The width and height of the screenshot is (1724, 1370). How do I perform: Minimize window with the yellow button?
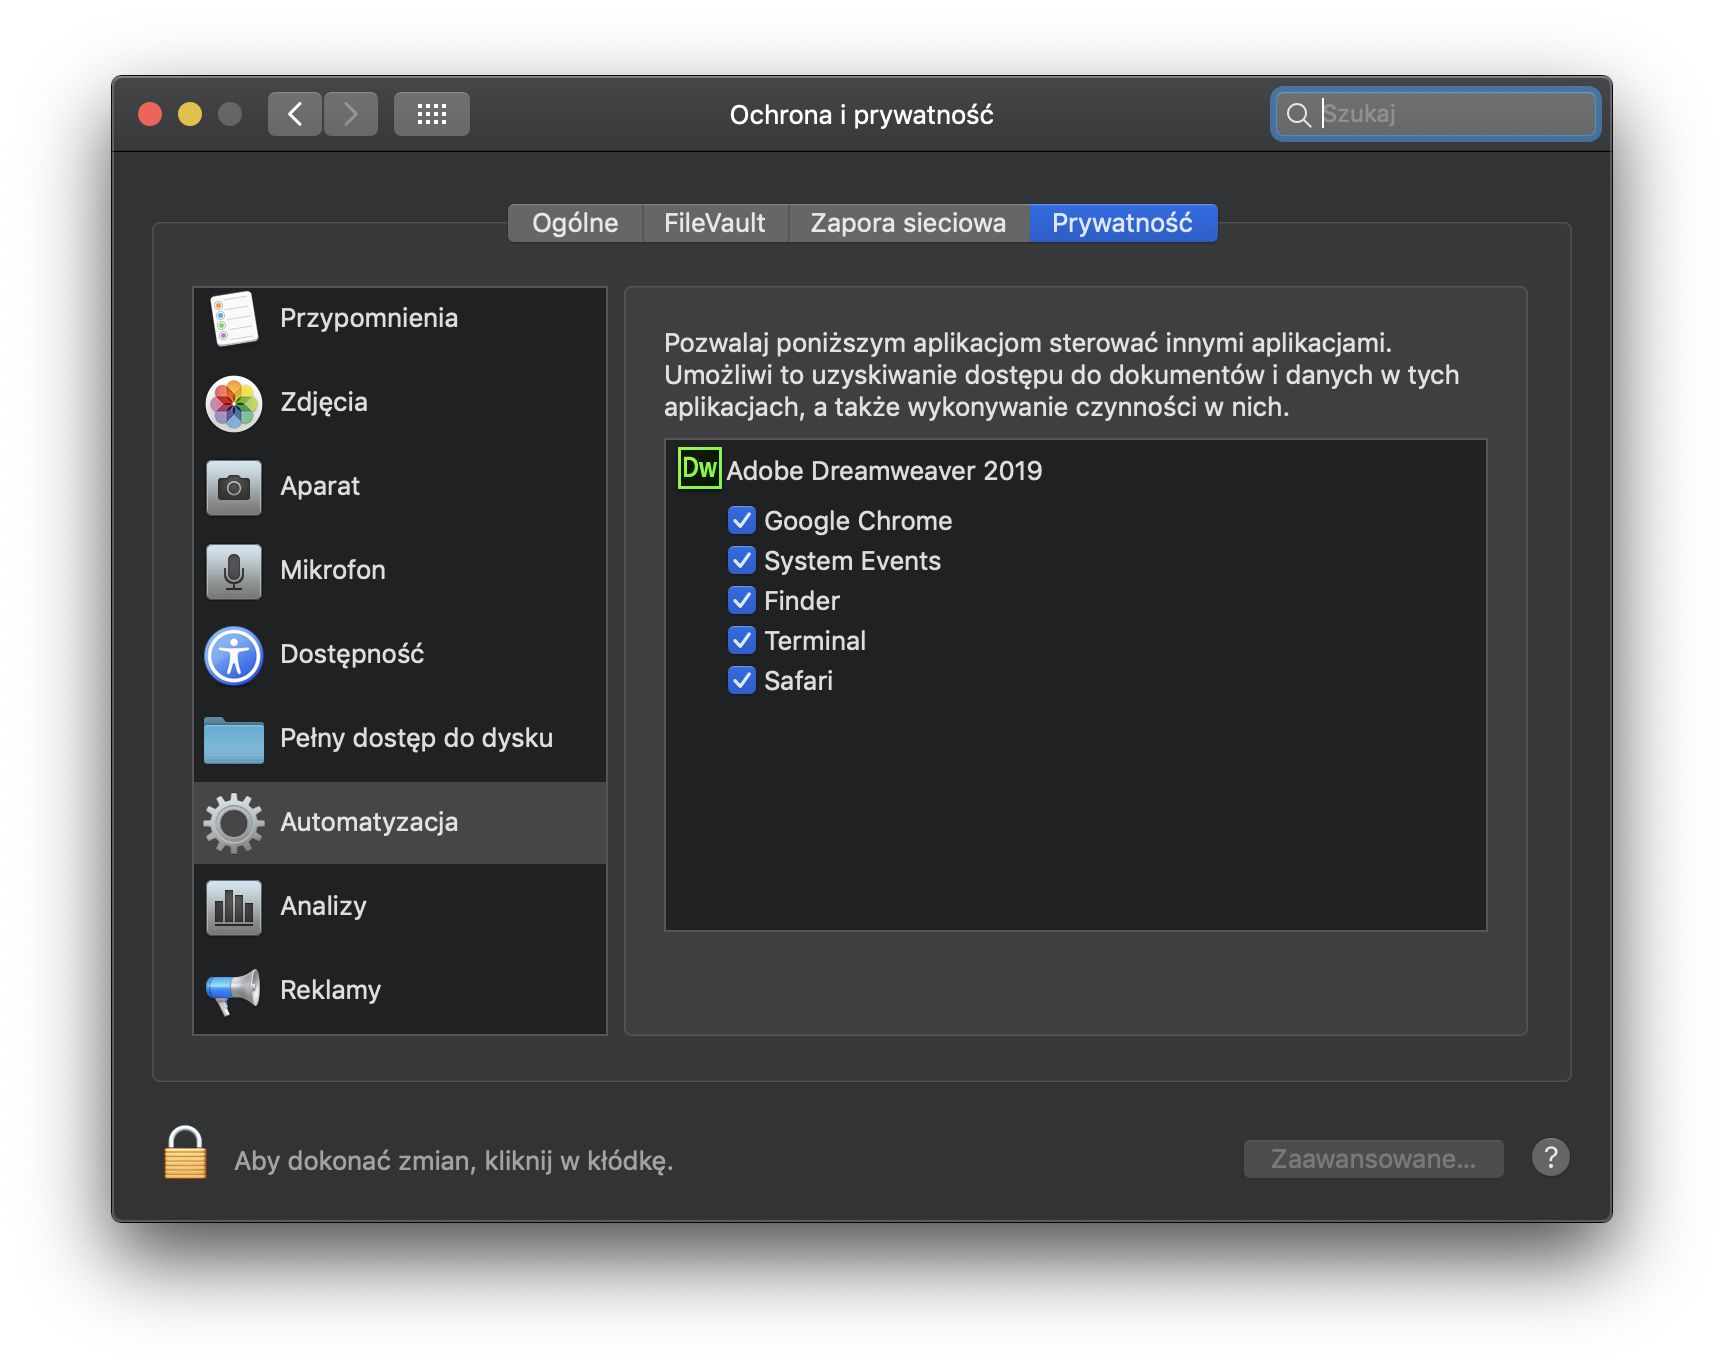(190, 114)
